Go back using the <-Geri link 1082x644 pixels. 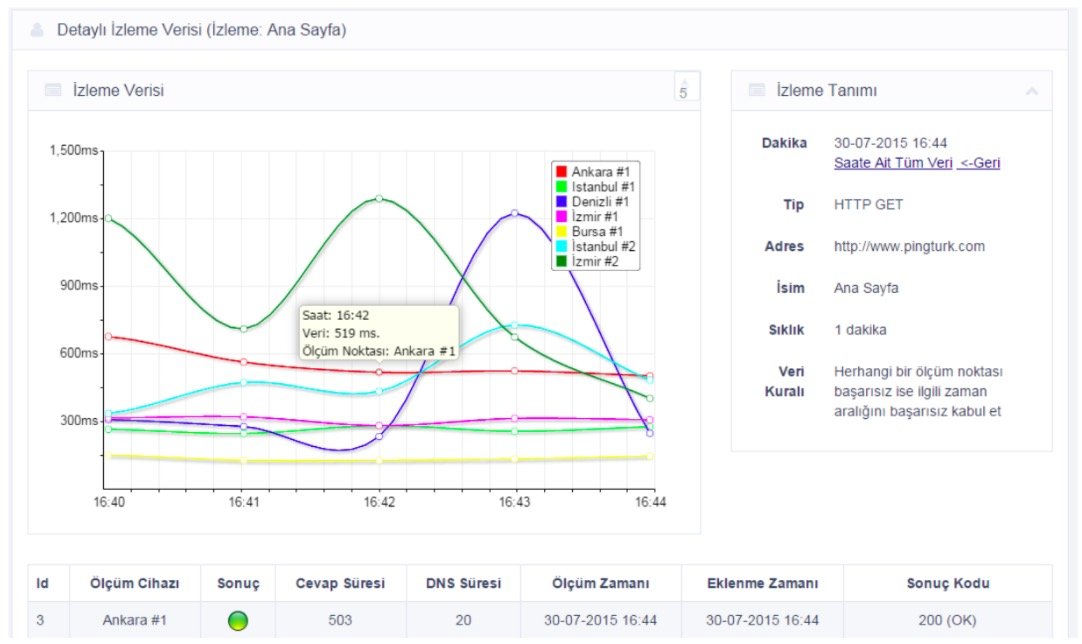979,163
